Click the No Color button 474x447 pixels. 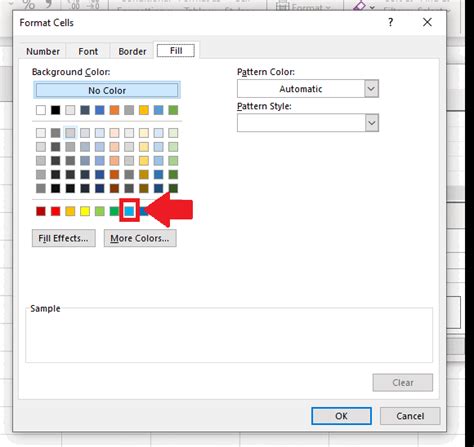click(x=107, y=90)
